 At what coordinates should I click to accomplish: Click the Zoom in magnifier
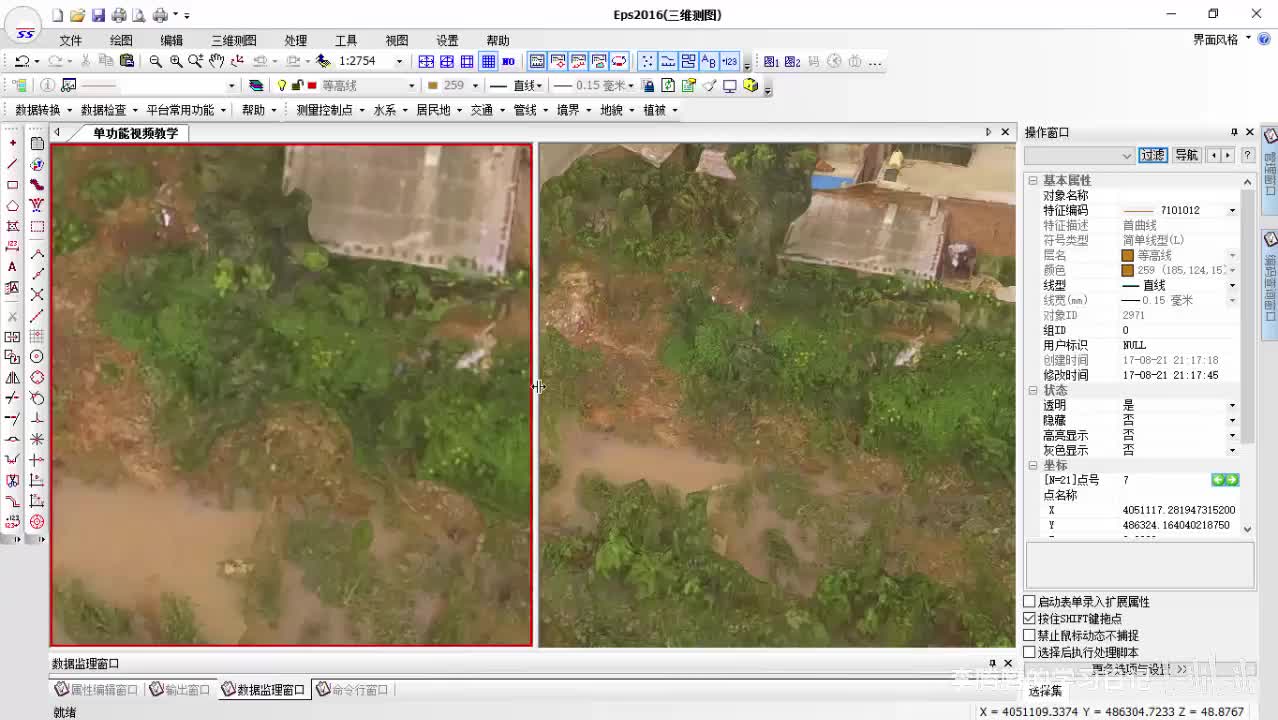click(x=176, y=61)
